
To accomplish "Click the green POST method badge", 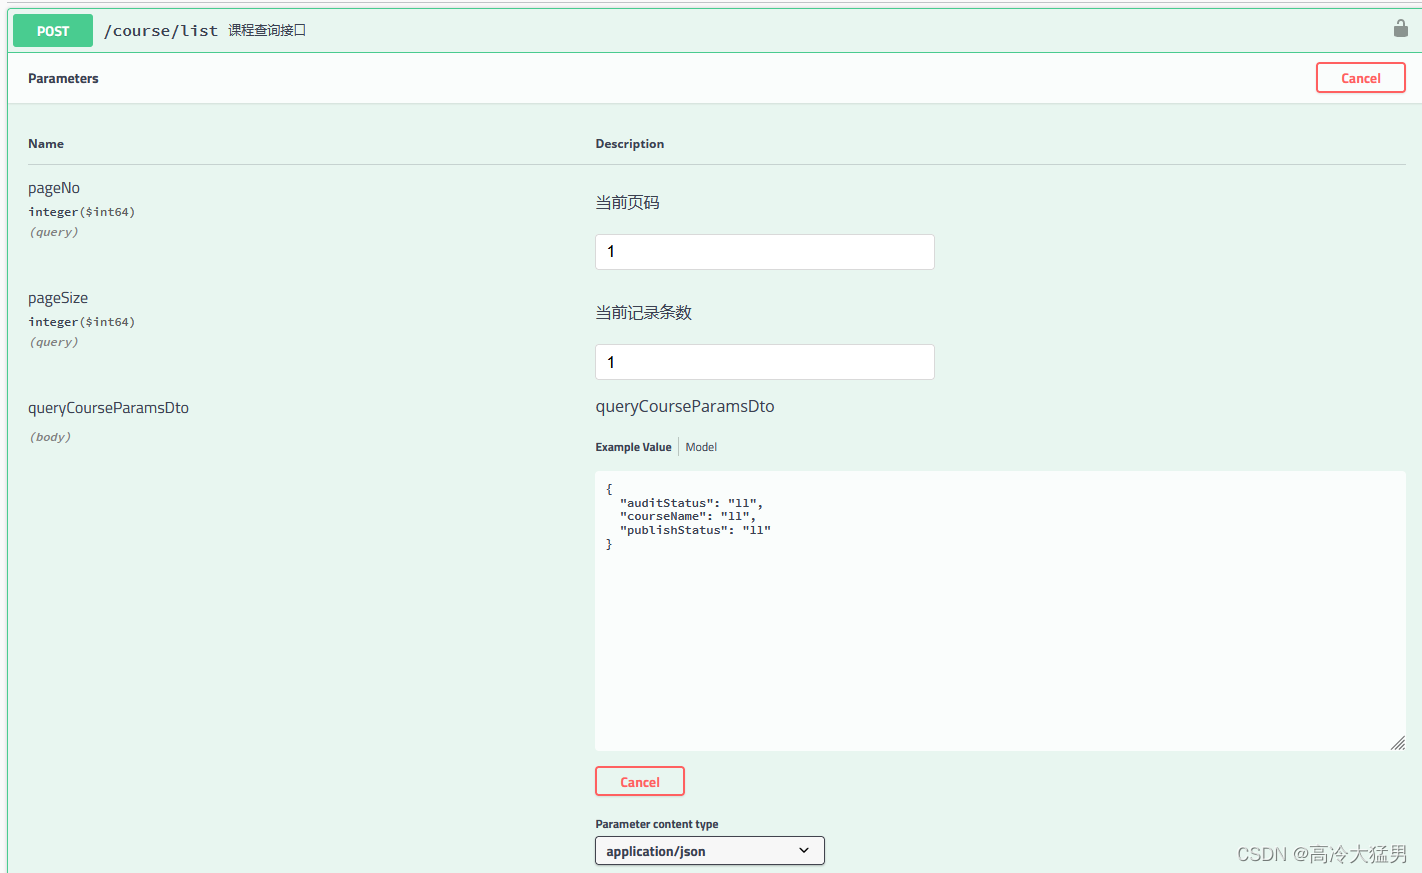I will point(52,30).
